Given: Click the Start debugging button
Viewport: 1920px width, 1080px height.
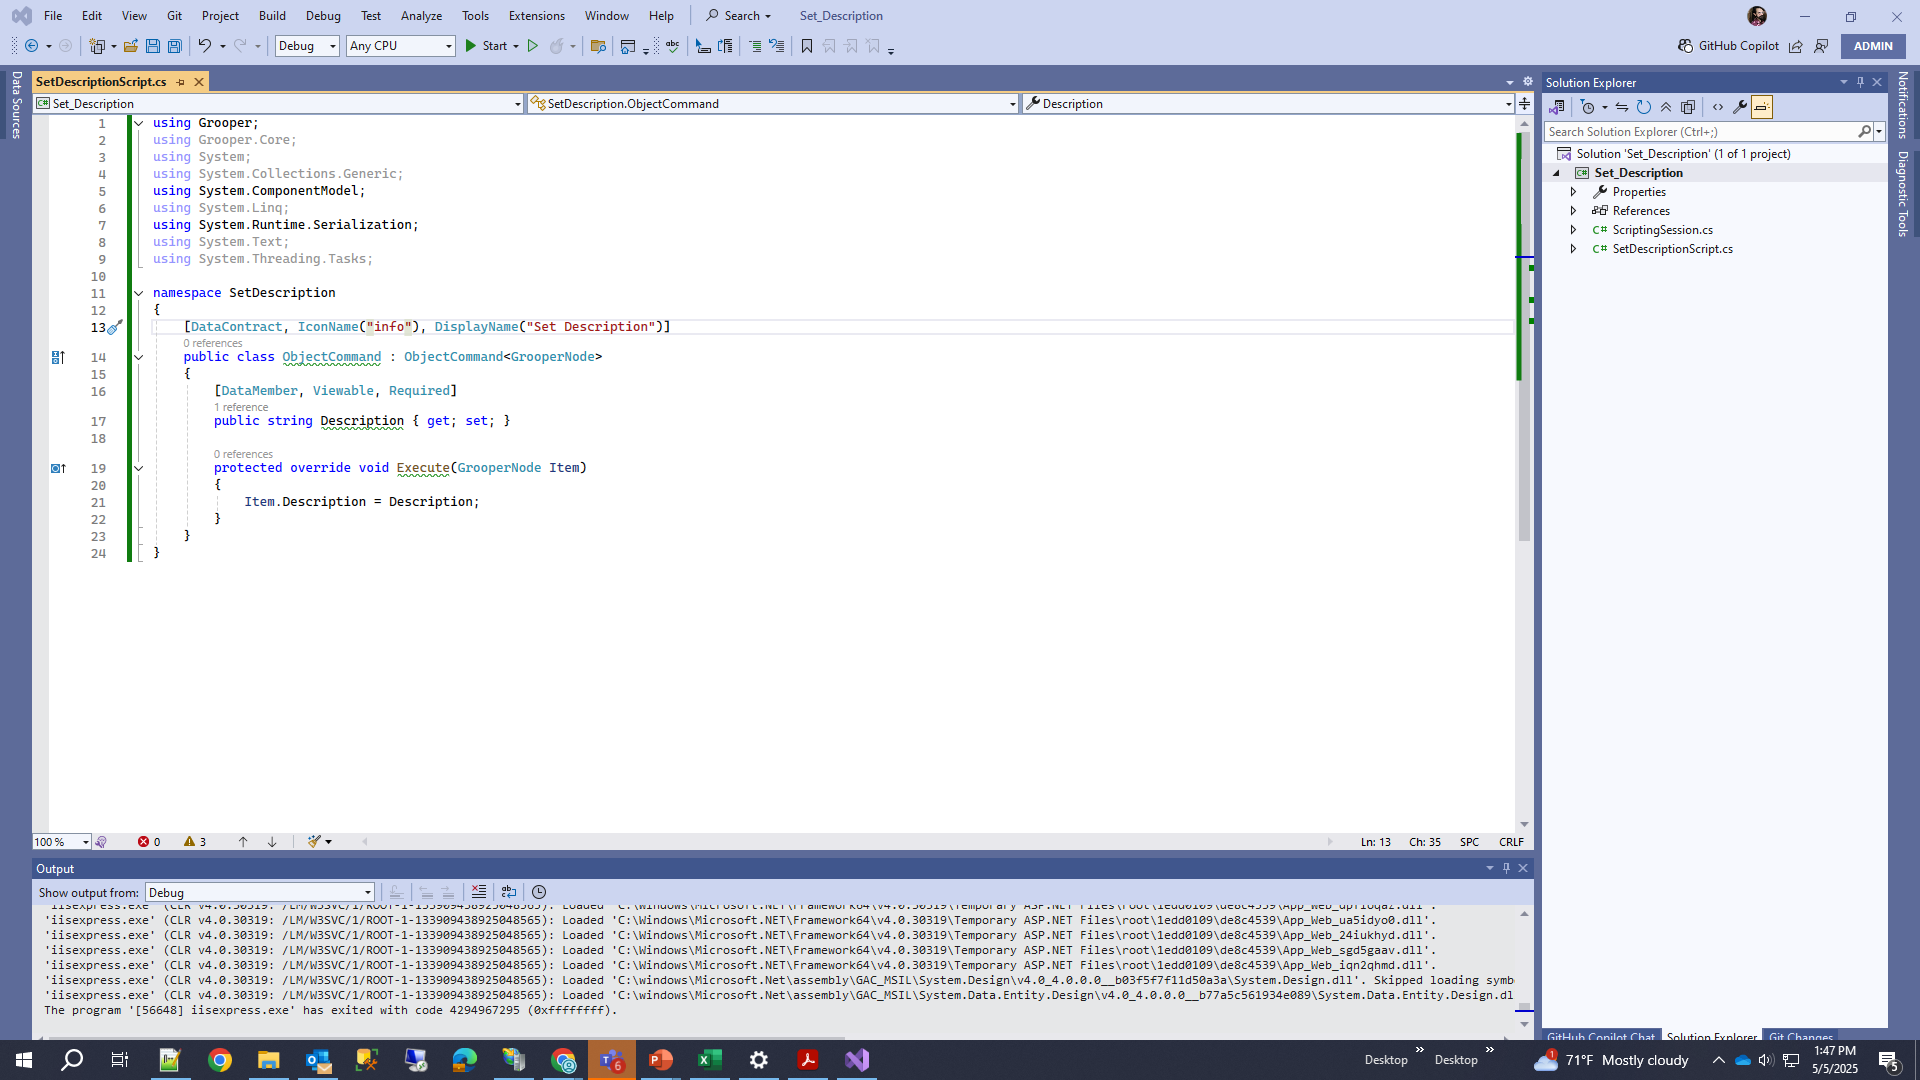Looking at the screenshot, I should coord(487,46).
